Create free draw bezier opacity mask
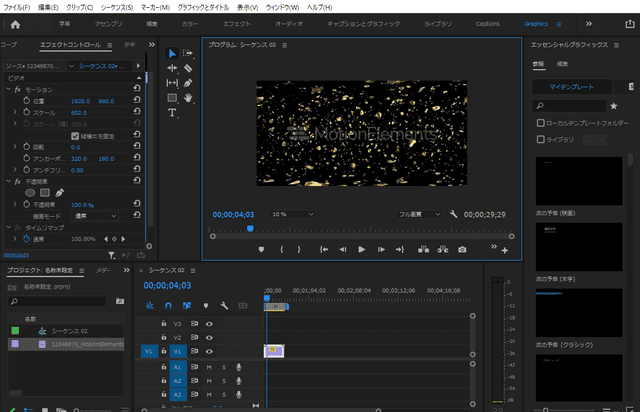The width and height of the screenshot is (640, 412). click(60, 193)
